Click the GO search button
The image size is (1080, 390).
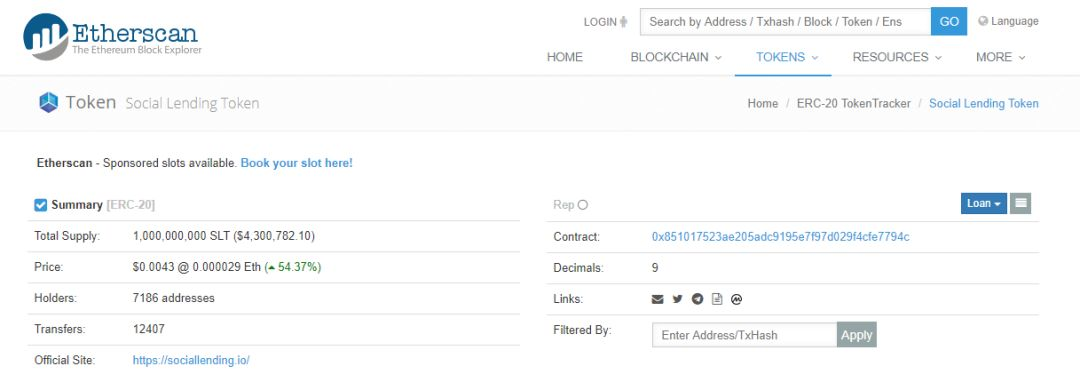[x=949, y=21]
